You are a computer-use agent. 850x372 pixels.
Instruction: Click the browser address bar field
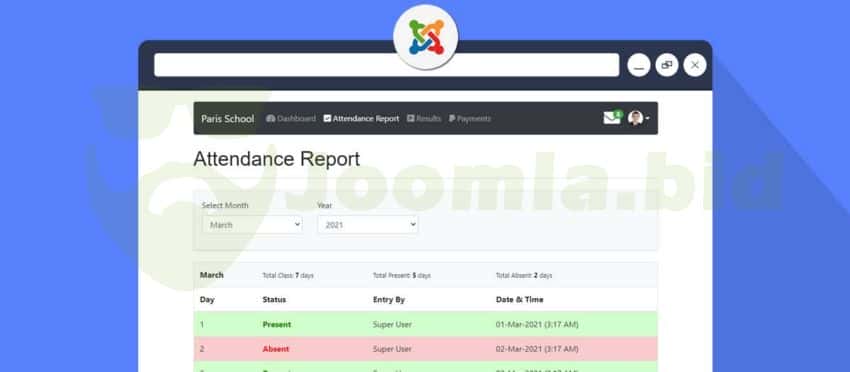tap(387, 65)
